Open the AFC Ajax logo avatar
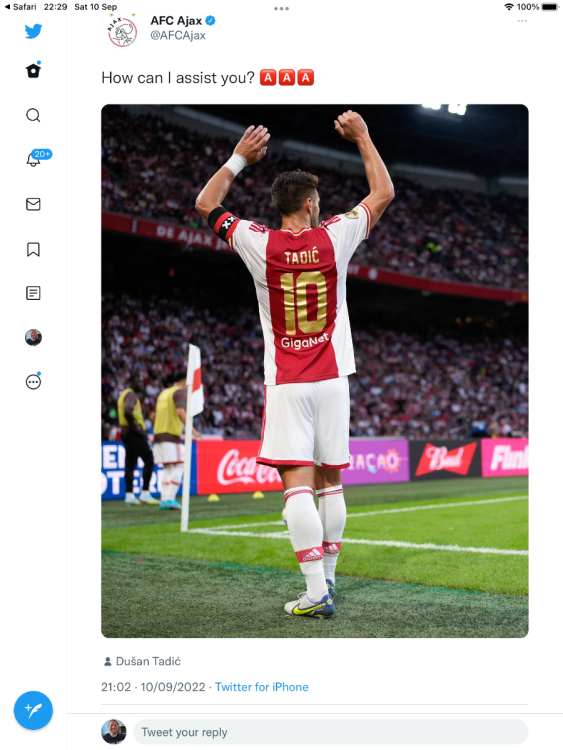 tap(122, 31)
